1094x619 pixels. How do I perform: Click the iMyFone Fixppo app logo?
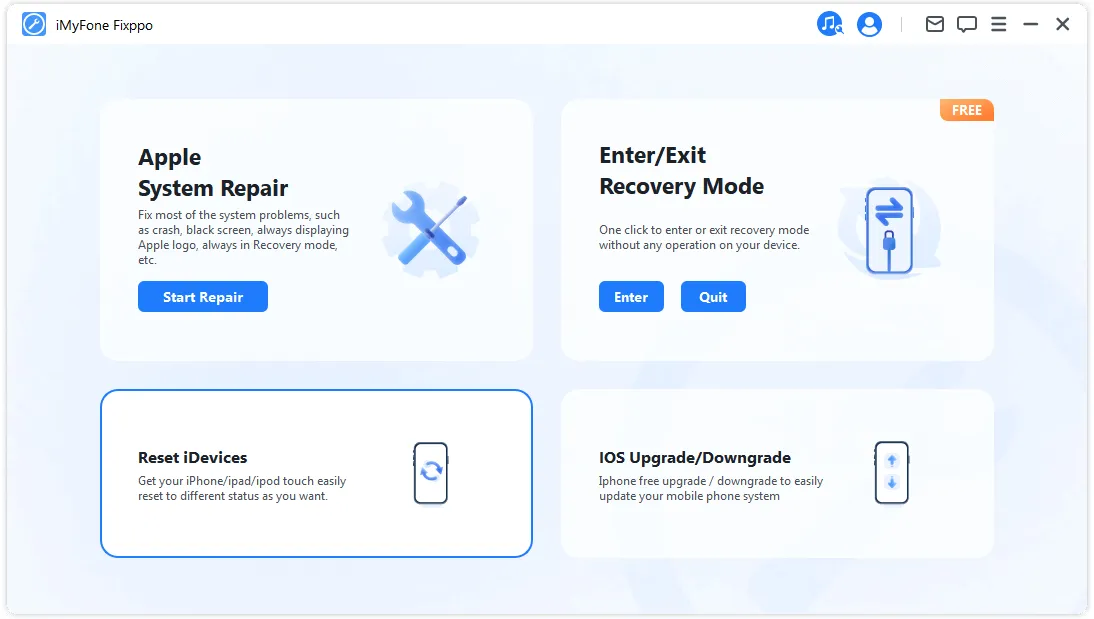click(x=33, y=24)
